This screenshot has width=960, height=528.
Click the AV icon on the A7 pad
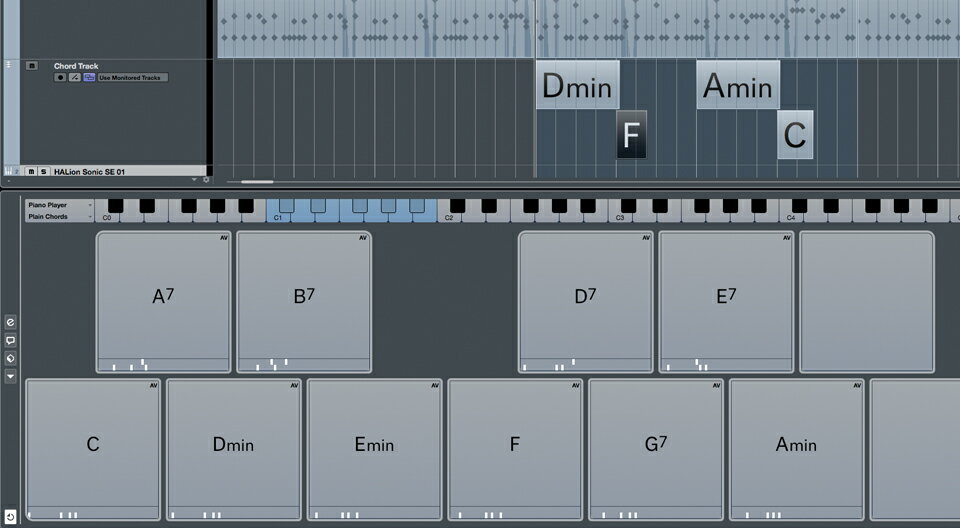(223, 238)
